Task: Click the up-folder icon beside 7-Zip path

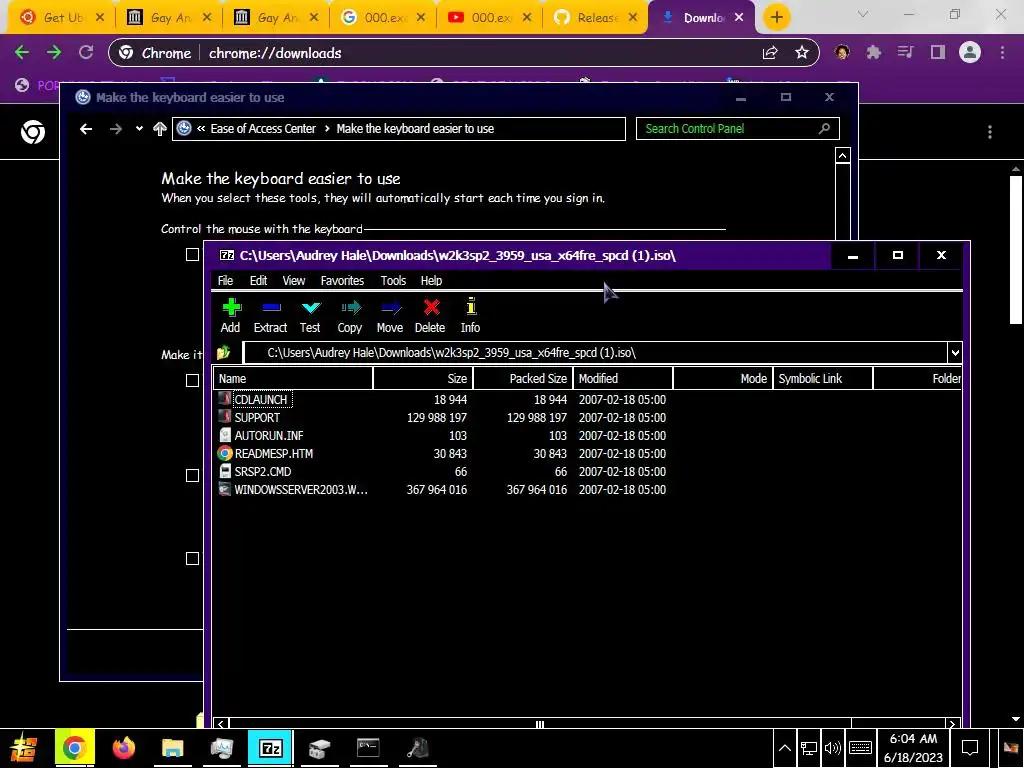Action: [x=223, y=353]
